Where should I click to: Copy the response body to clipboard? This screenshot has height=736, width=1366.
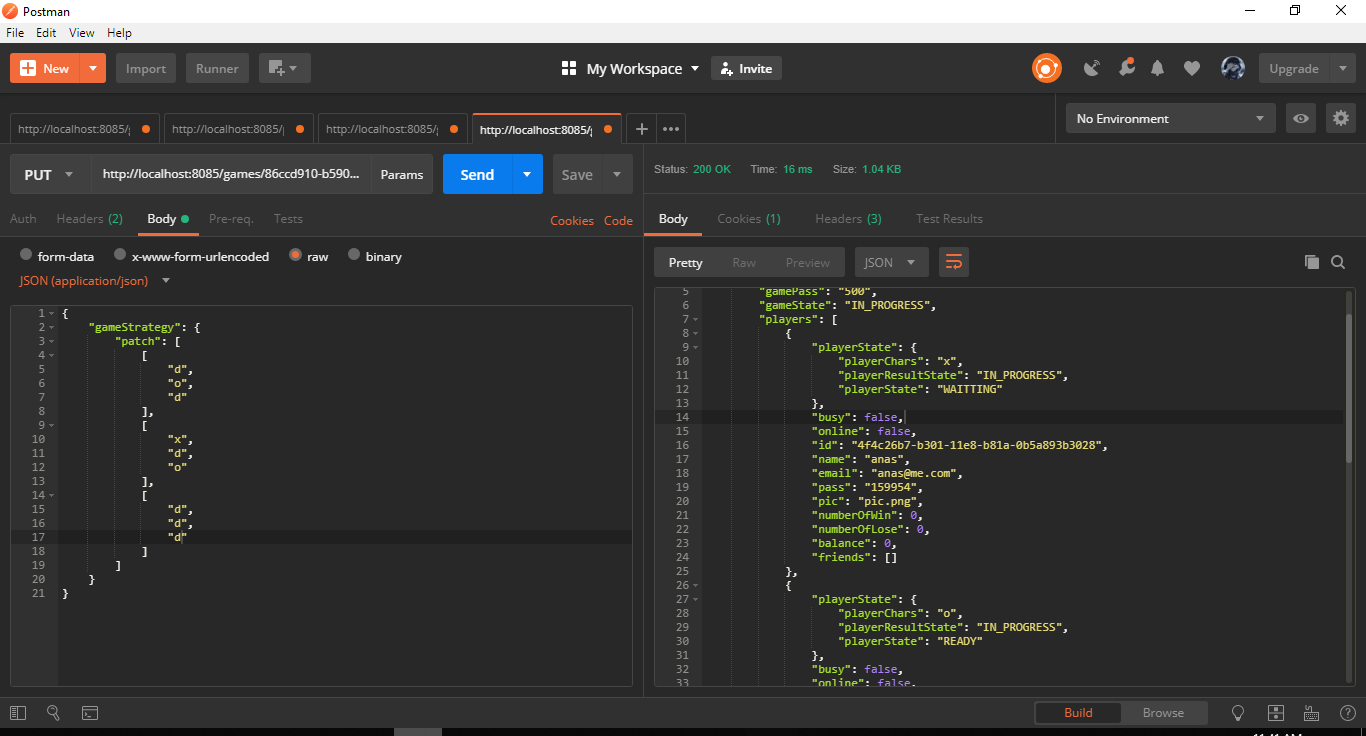(x=1311, y=262)
